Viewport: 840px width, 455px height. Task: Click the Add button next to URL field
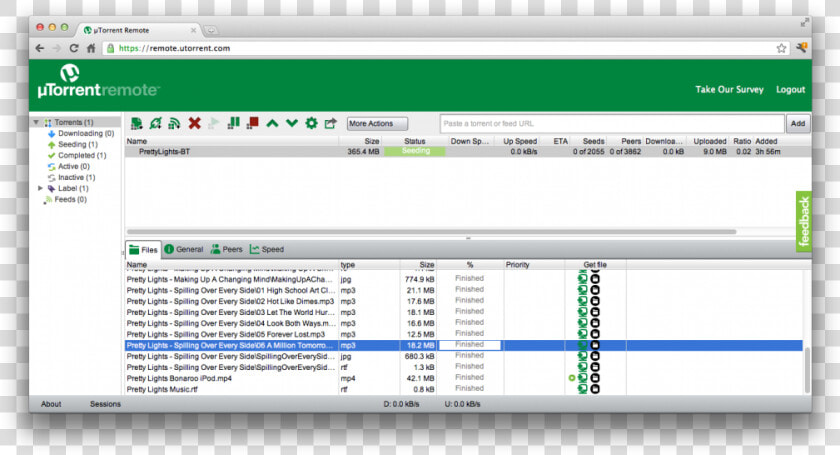(x=798, y=124)
